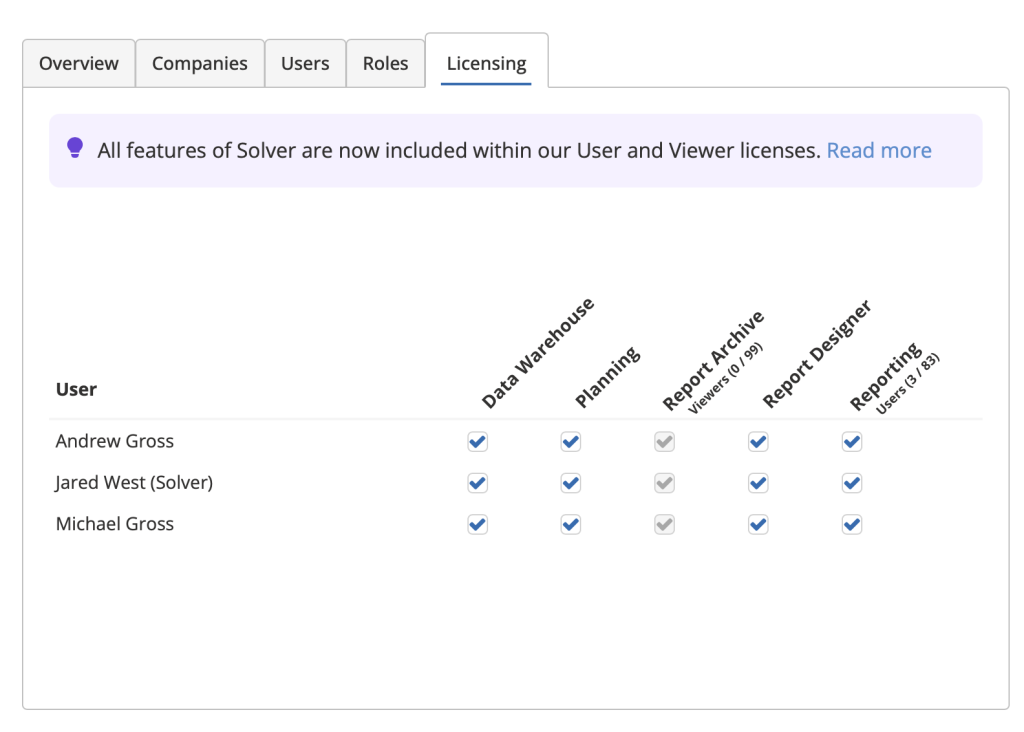Toggle Planning checkbox for Jared West
Viewport: 1024px width, 732px height.
(x=571, y=483)
